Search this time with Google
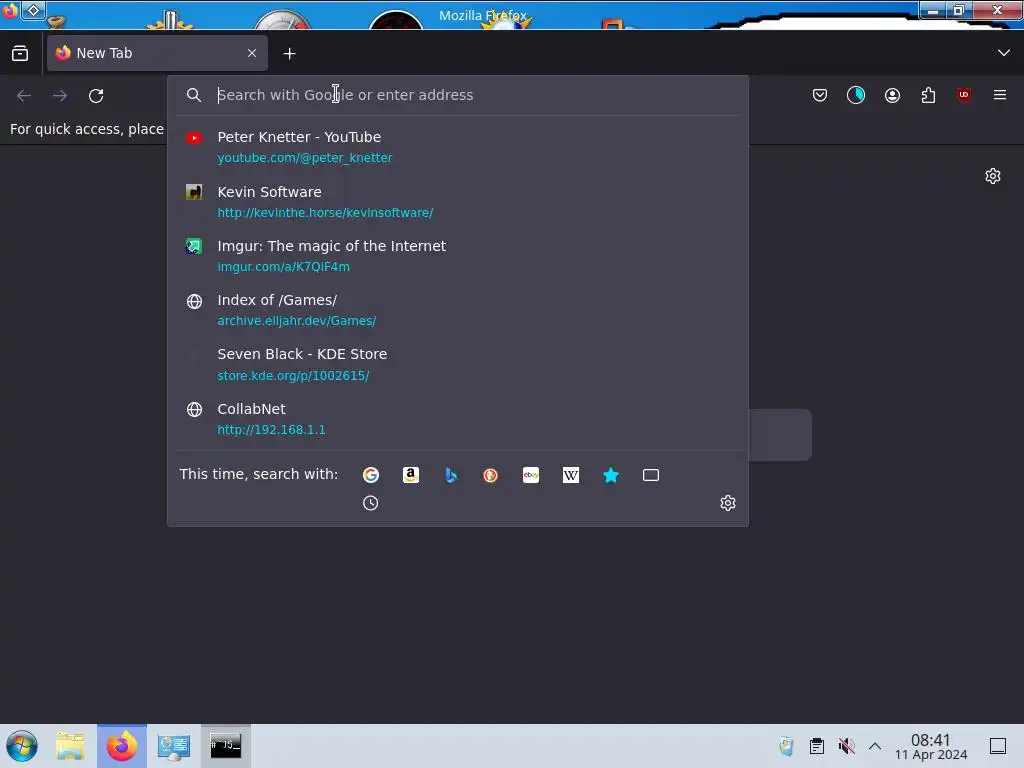 point(371,475)
